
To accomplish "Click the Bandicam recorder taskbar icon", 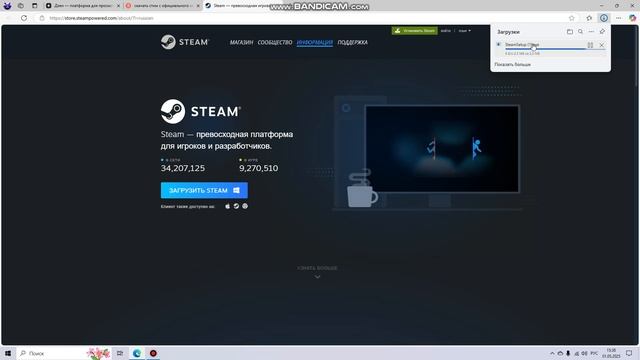I will tap(153, 353).
